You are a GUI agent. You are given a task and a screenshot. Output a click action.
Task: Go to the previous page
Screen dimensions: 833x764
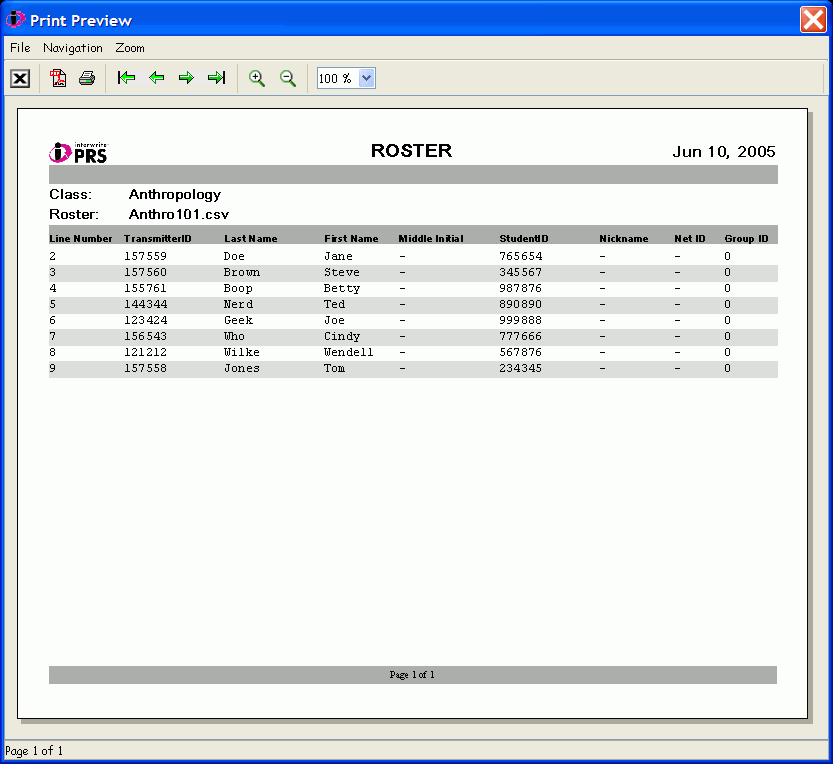pyautogui.click(x=156, y=78)
